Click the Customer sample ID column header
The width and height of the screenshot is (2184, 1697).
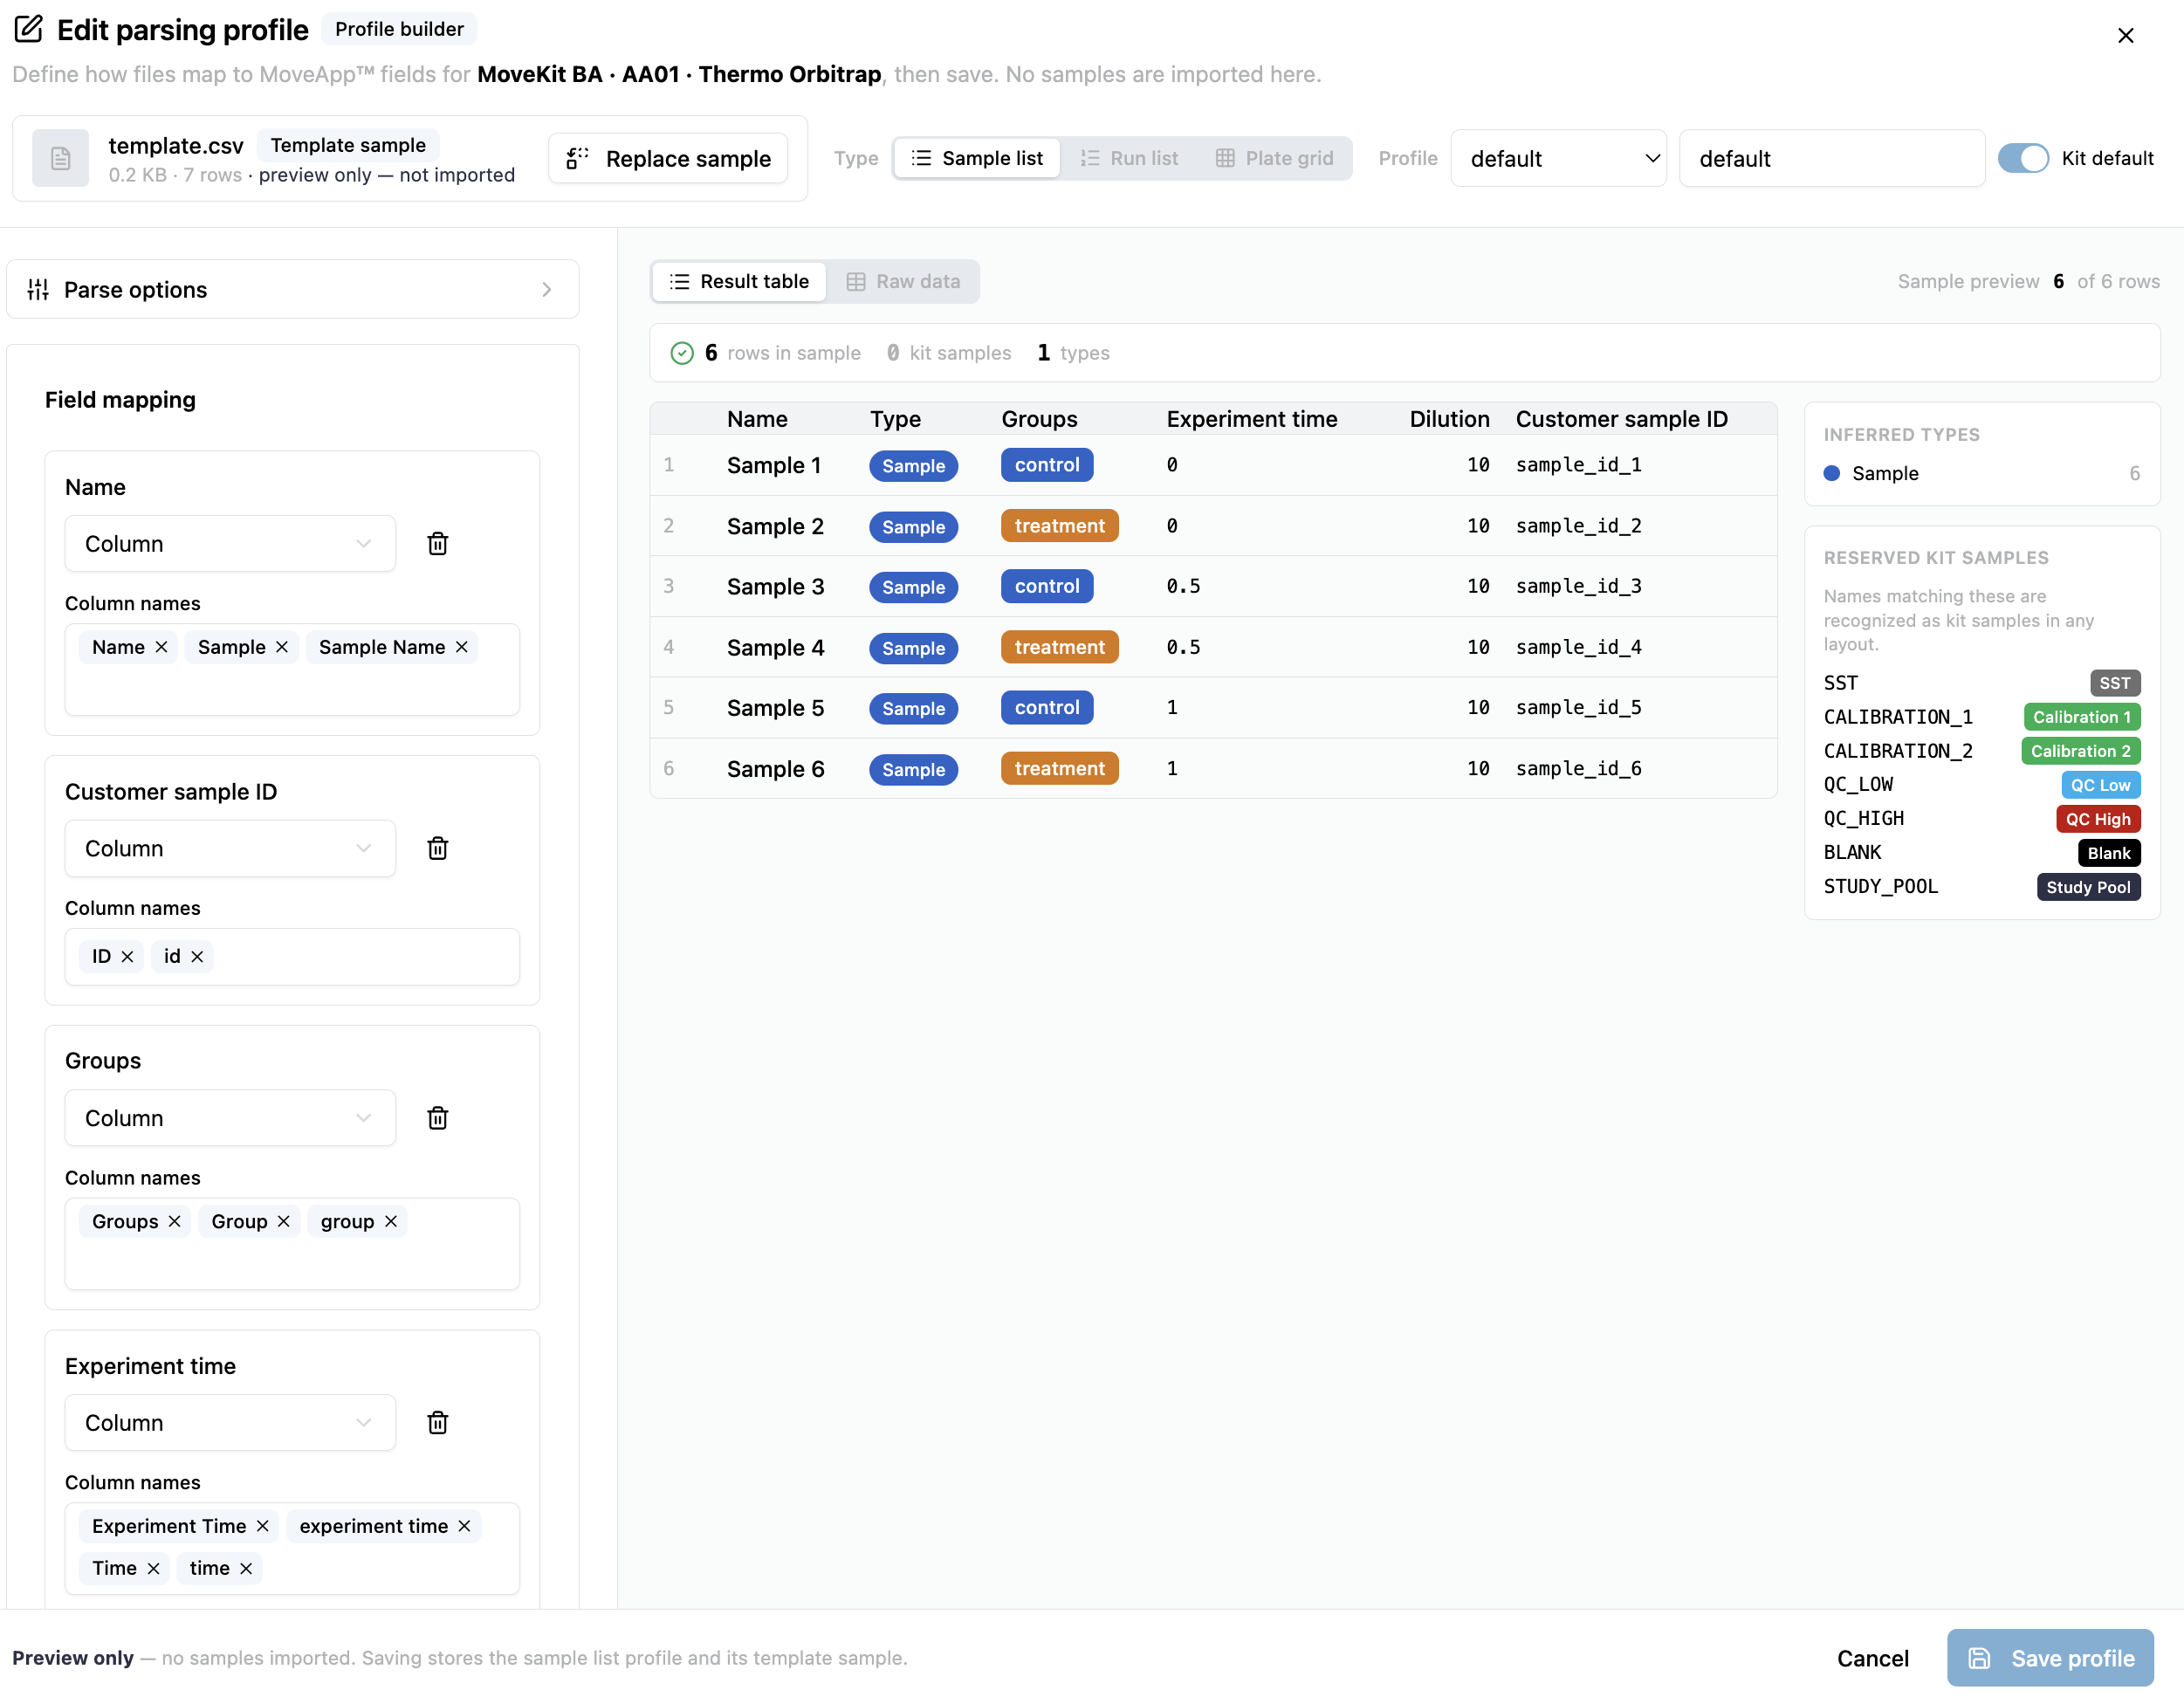tap(1622, 419)
